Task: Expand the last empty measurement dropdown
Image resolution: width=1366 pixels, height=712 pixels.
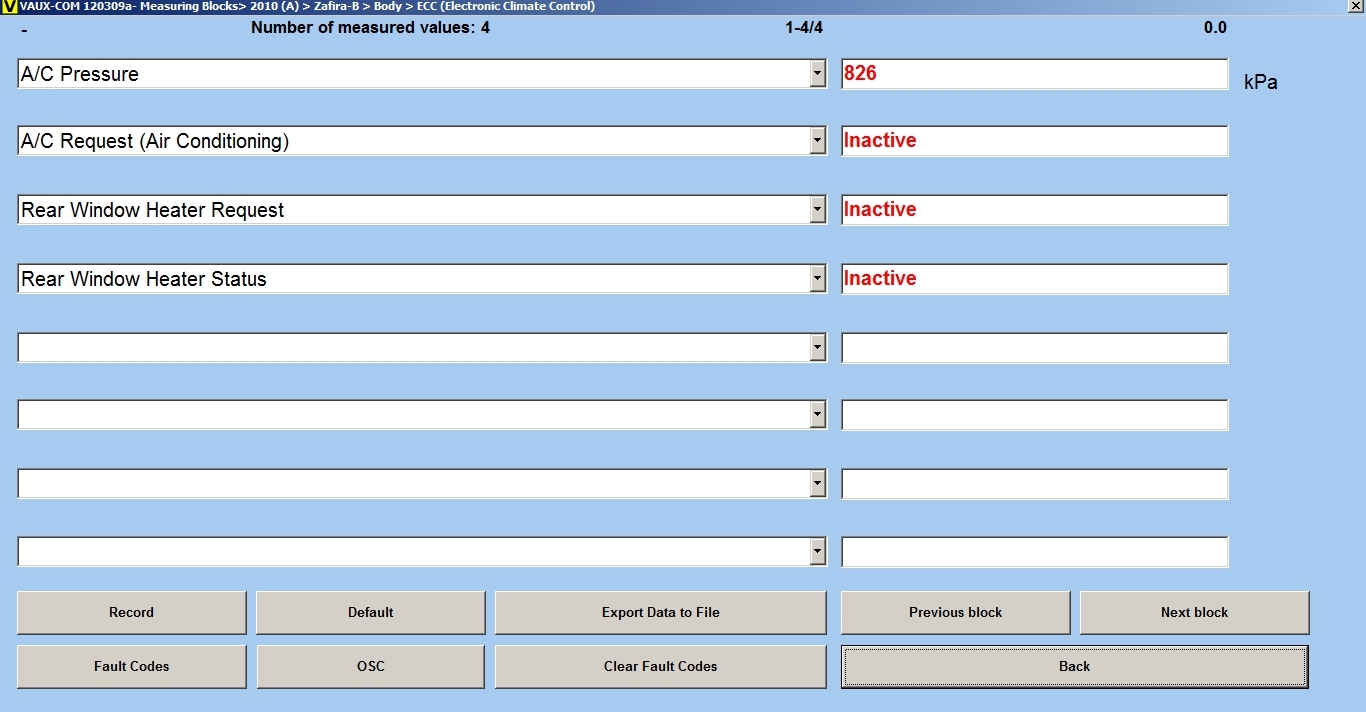Action: click(817, 552)
